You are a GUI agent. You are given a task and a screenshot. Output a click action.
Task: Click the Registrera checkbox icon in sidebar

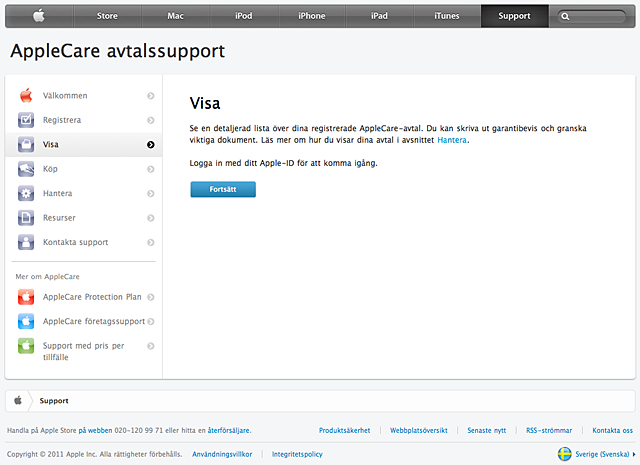26,120
